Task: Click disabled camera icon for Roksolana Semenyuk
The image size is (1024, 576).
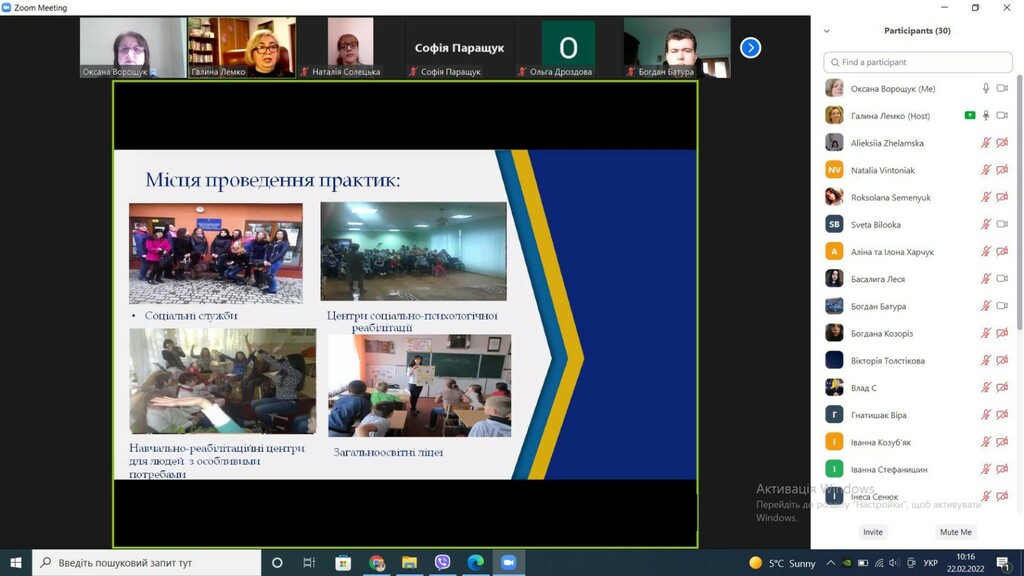Action: coord(1002,197)
